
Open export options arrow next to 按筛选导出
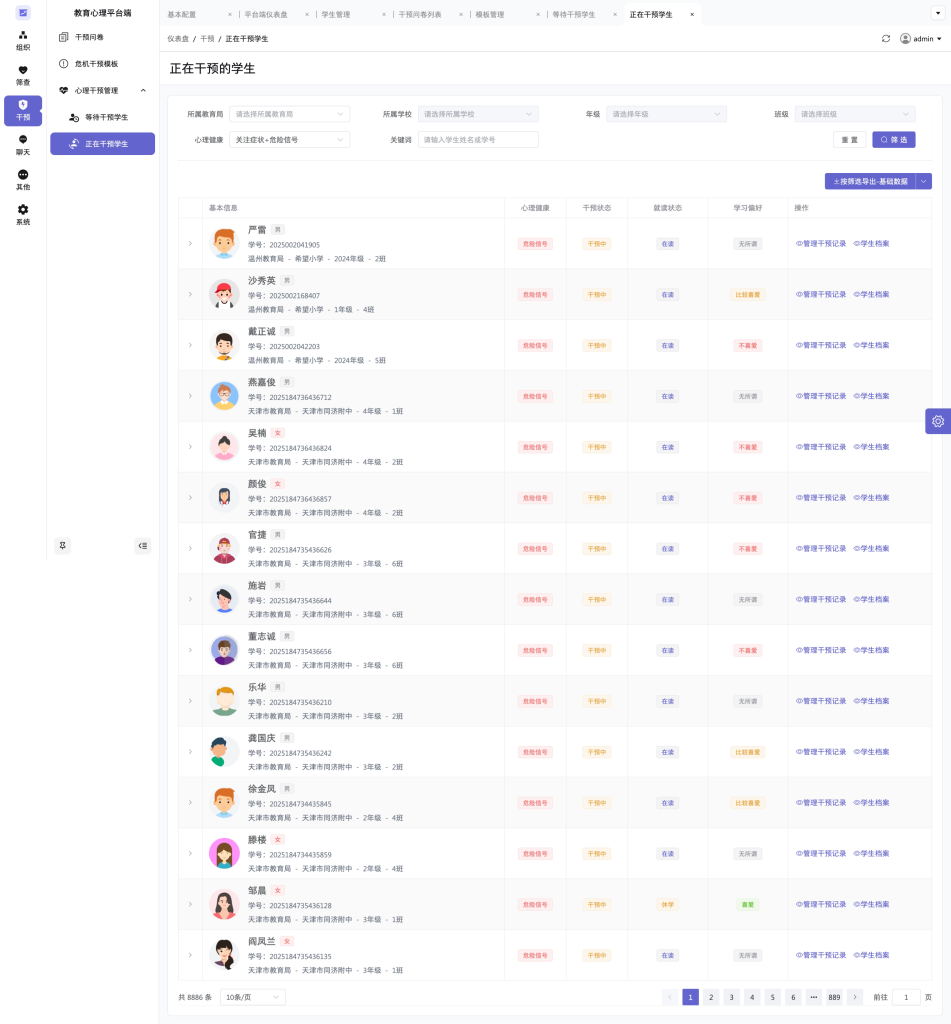pos(924,181)
